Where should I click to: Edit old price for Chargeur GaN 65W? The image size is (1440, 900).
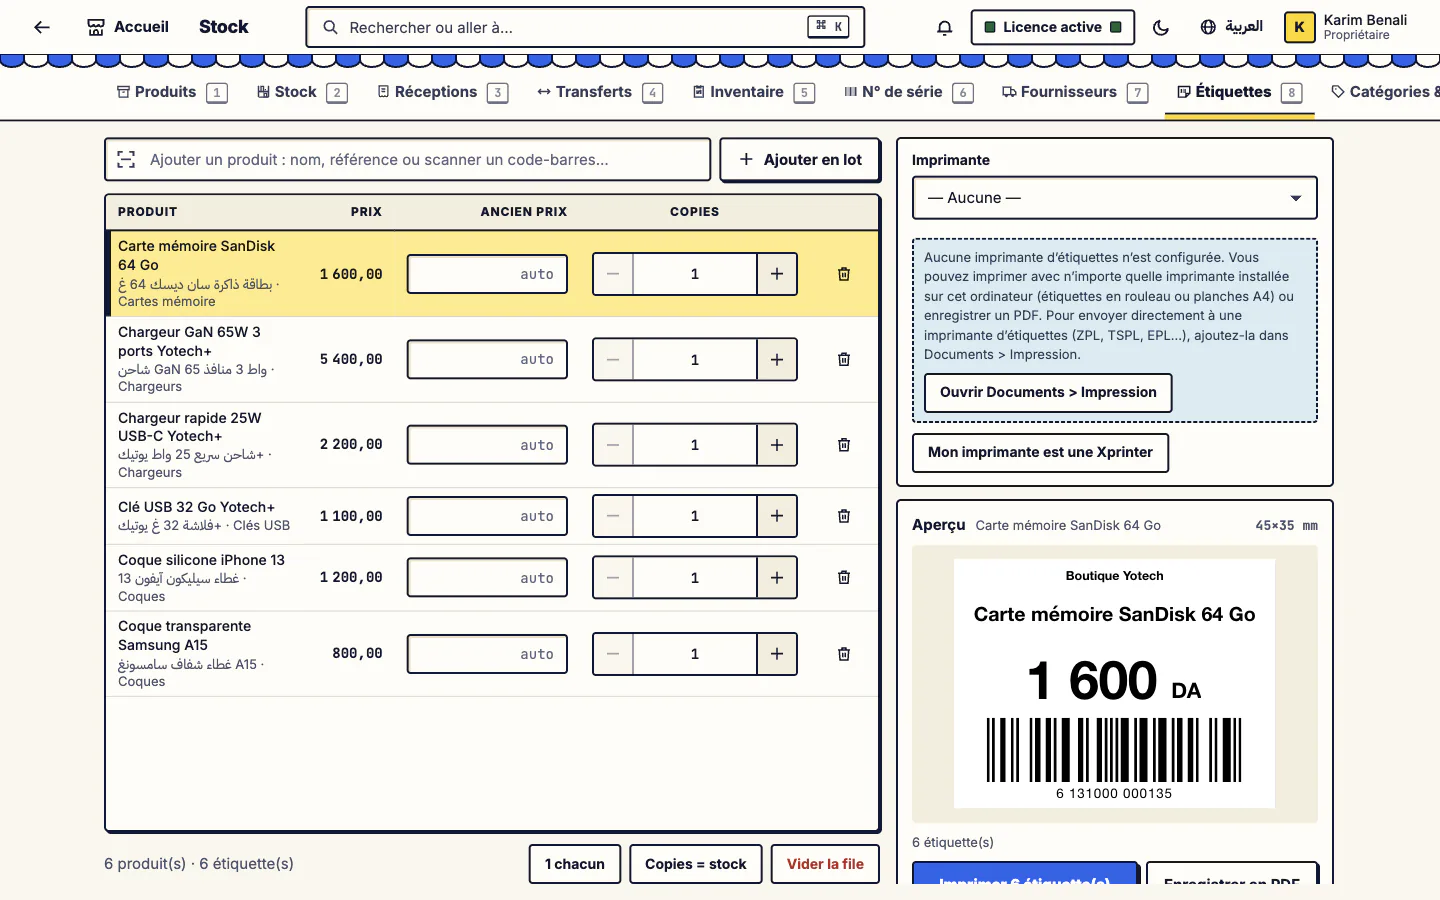coord(487,360)
